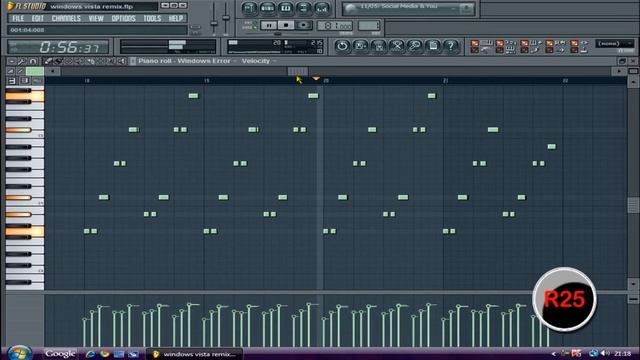Click the wrench project info icon

point(415,46)
